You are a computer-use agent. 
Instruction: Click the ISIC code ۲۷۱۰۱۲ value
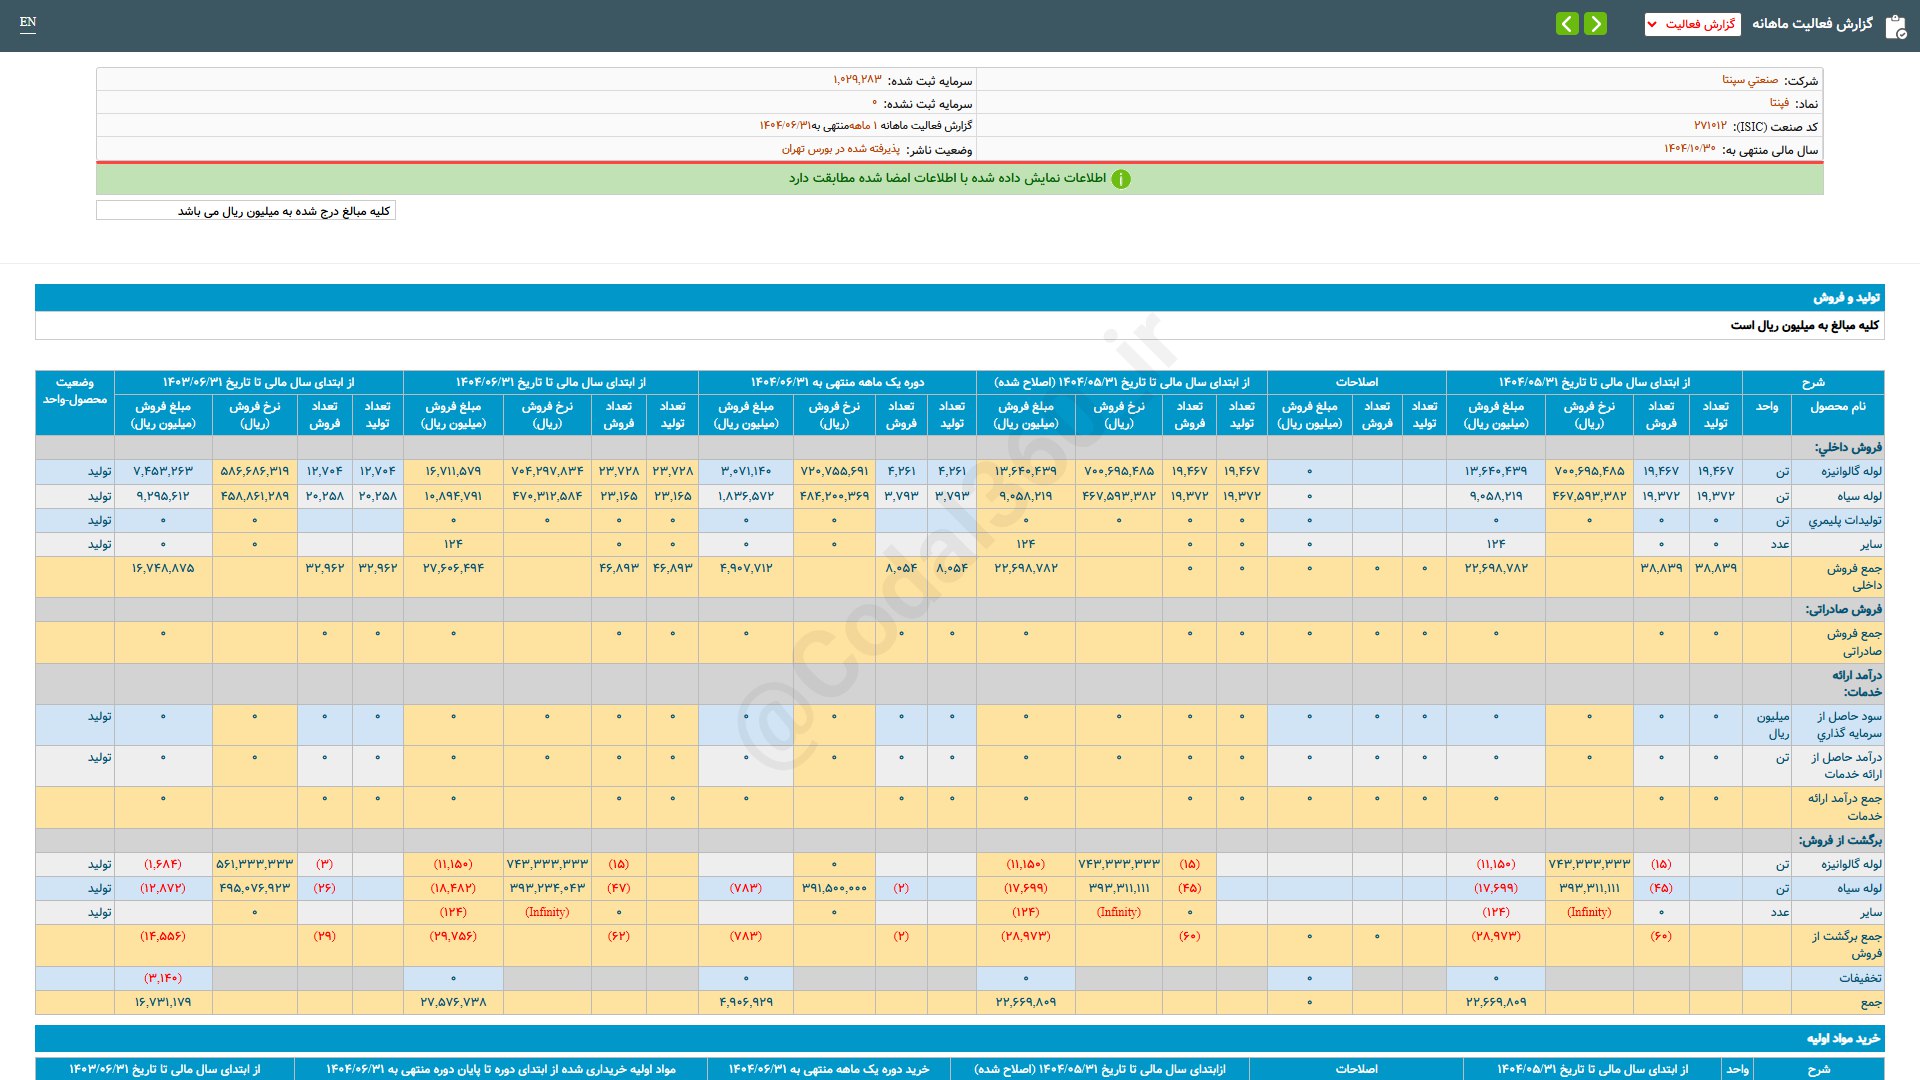click(x=1709, y=126)
